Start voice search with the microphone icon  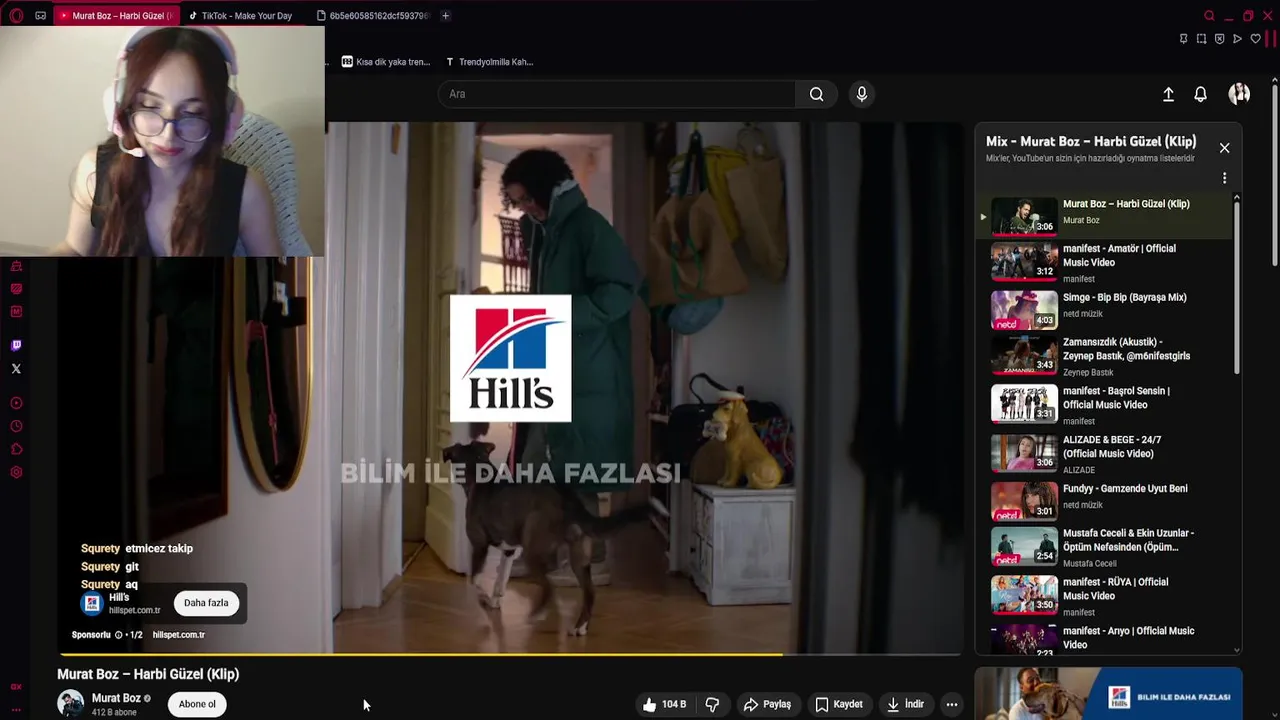862,94
